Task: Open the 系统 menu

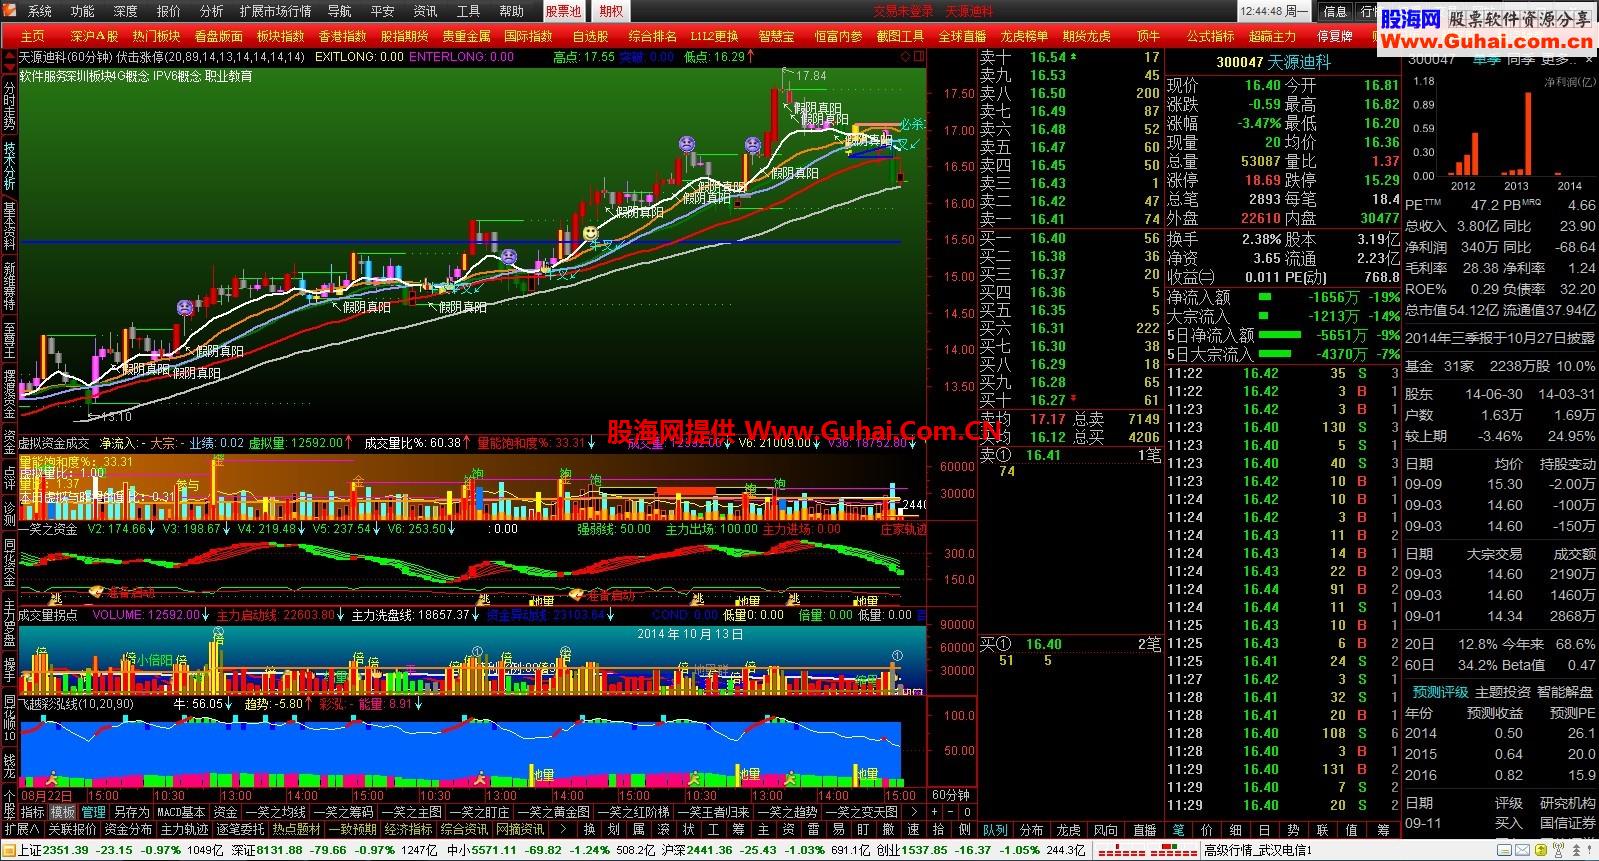Action: pyautogui.click(x=40, y=11)
